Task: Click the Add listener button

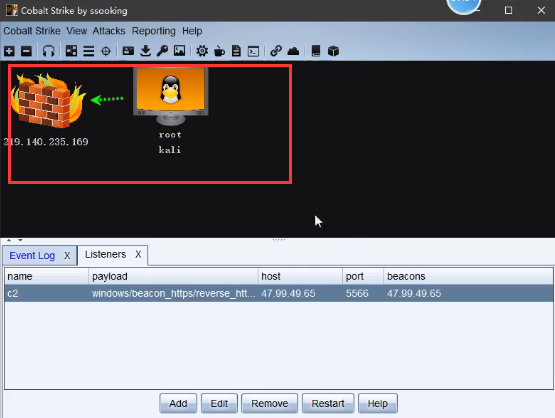Action: 178,403
